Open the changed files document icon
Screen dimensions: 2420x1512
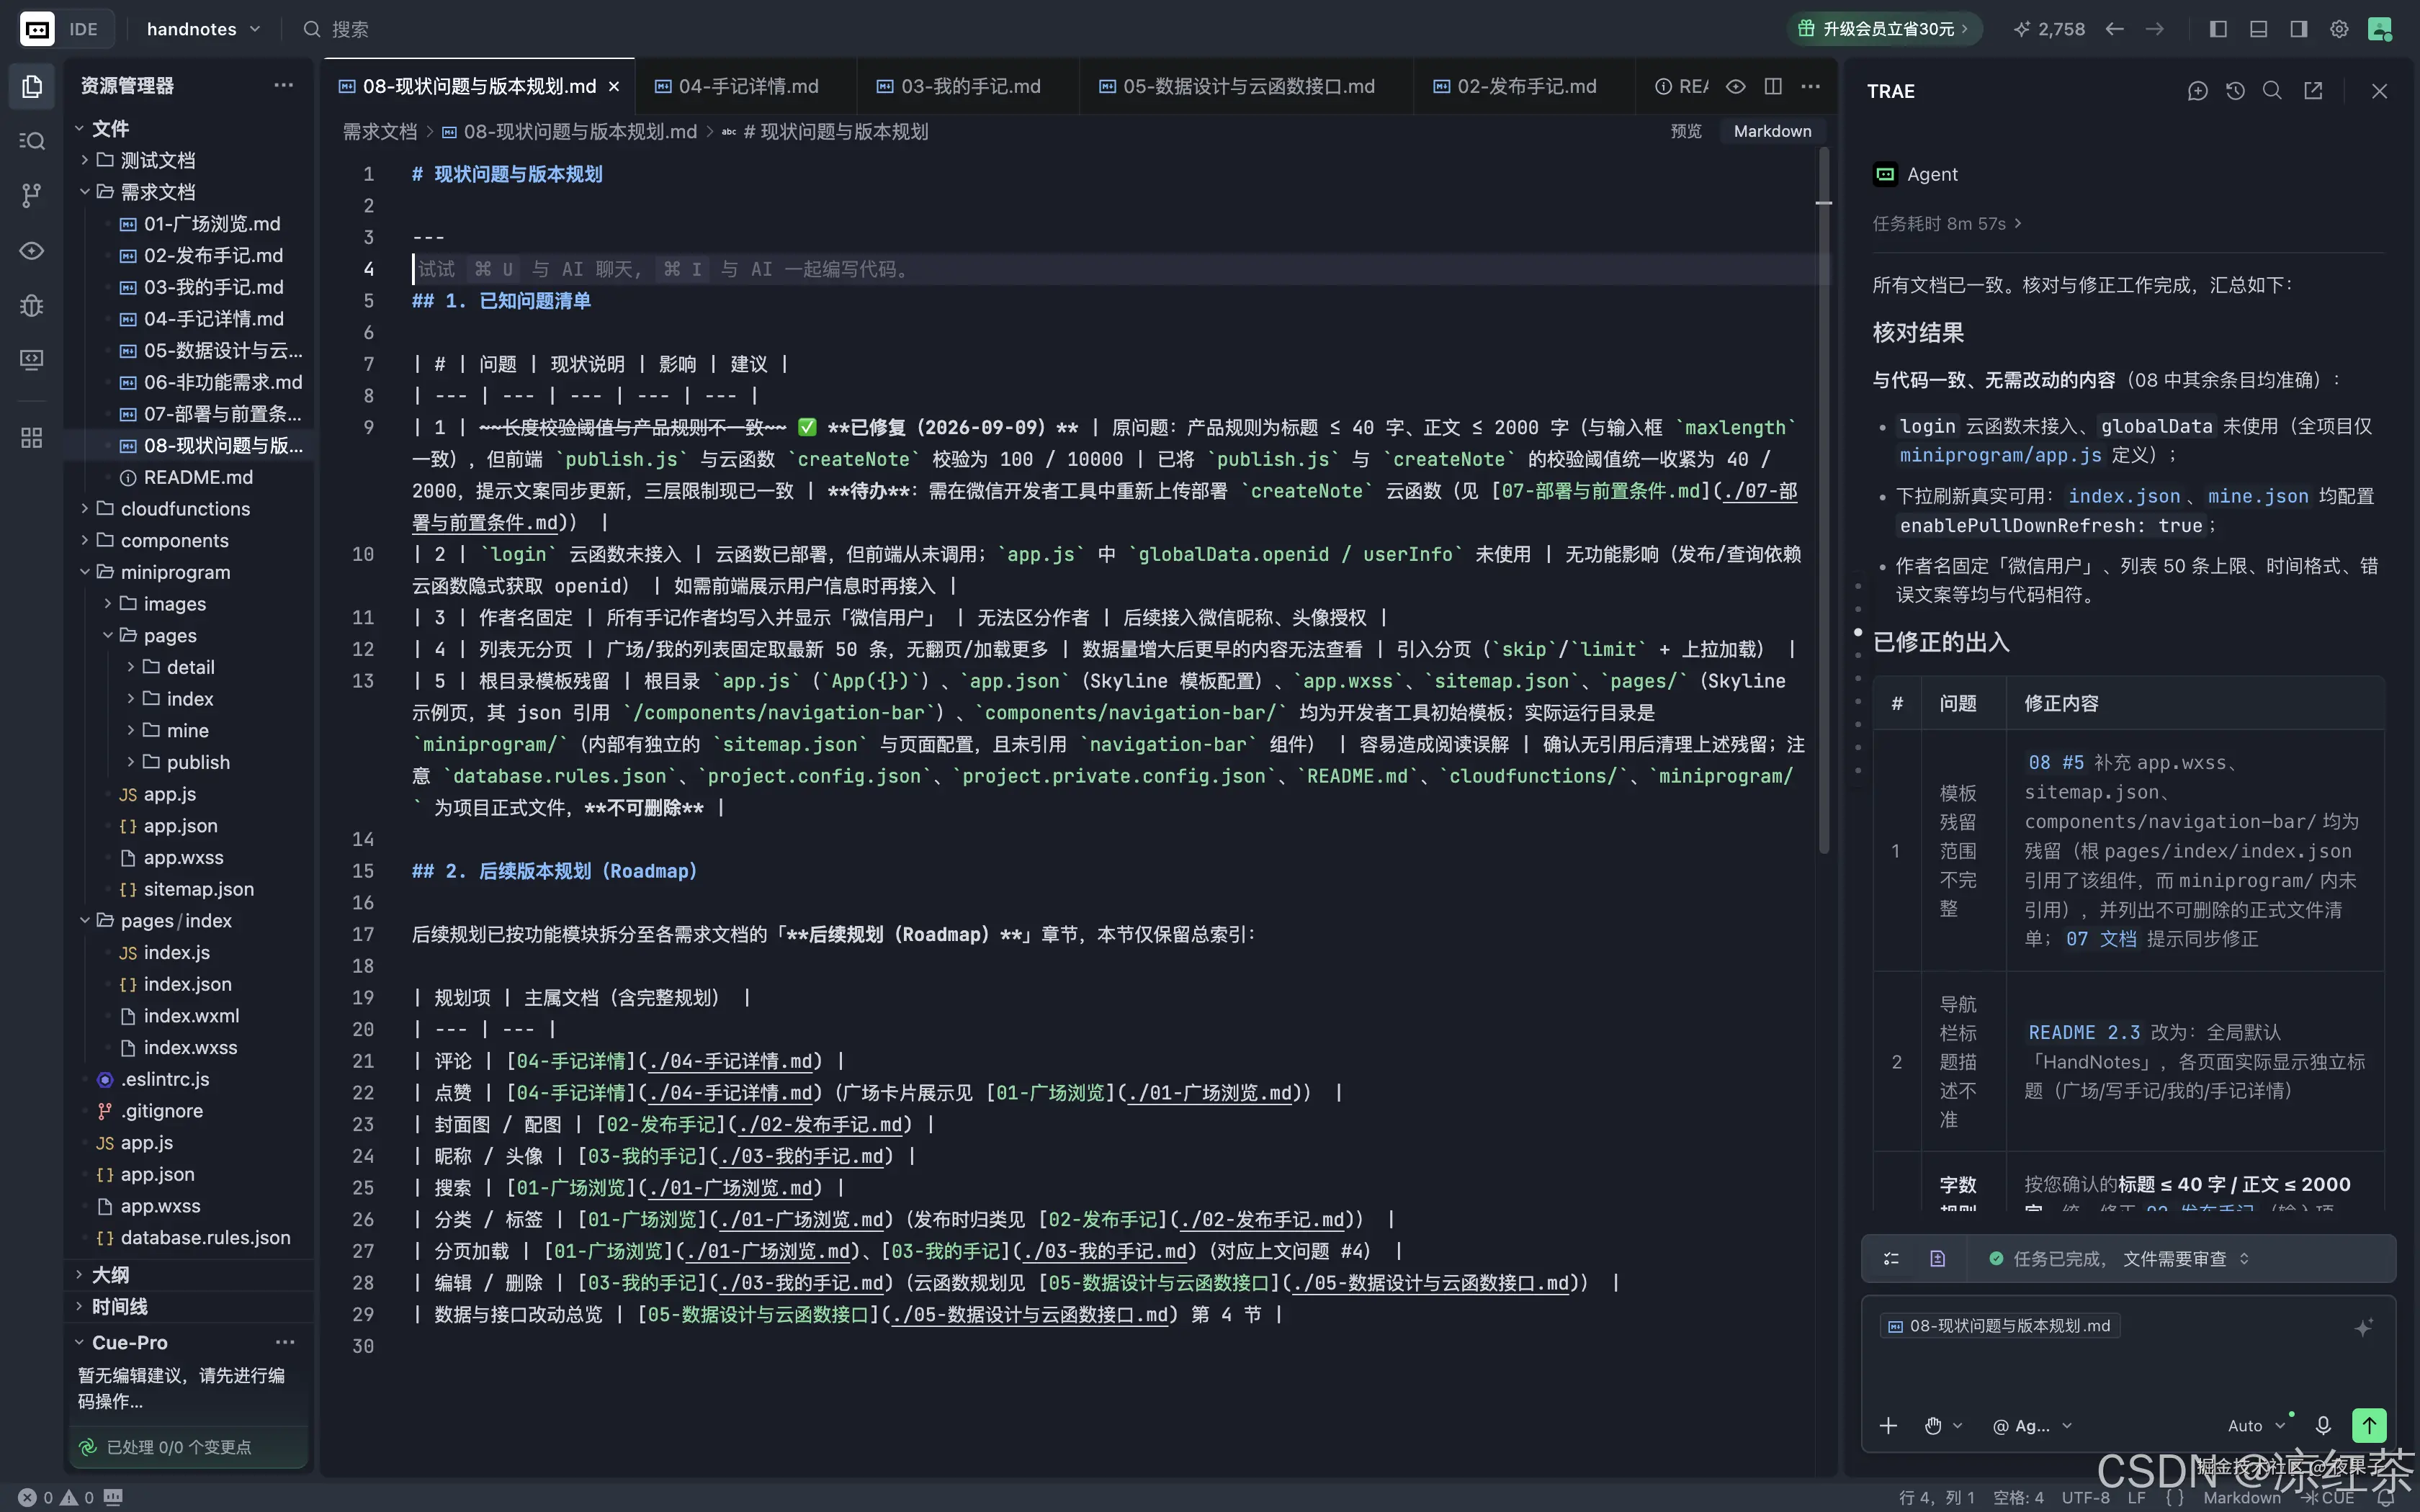click(1937, 1259)
